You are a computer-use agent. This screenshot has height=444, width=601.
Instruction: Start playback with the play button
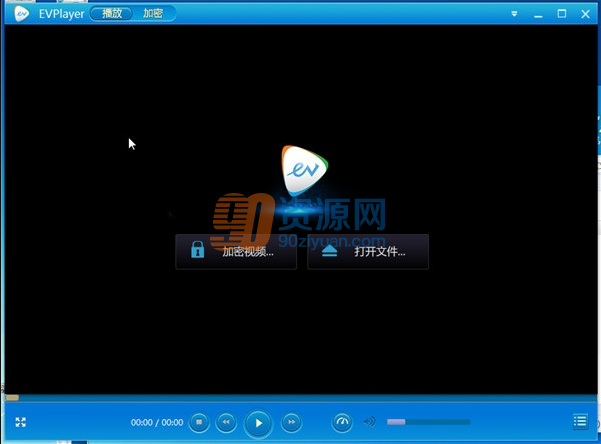258,423
